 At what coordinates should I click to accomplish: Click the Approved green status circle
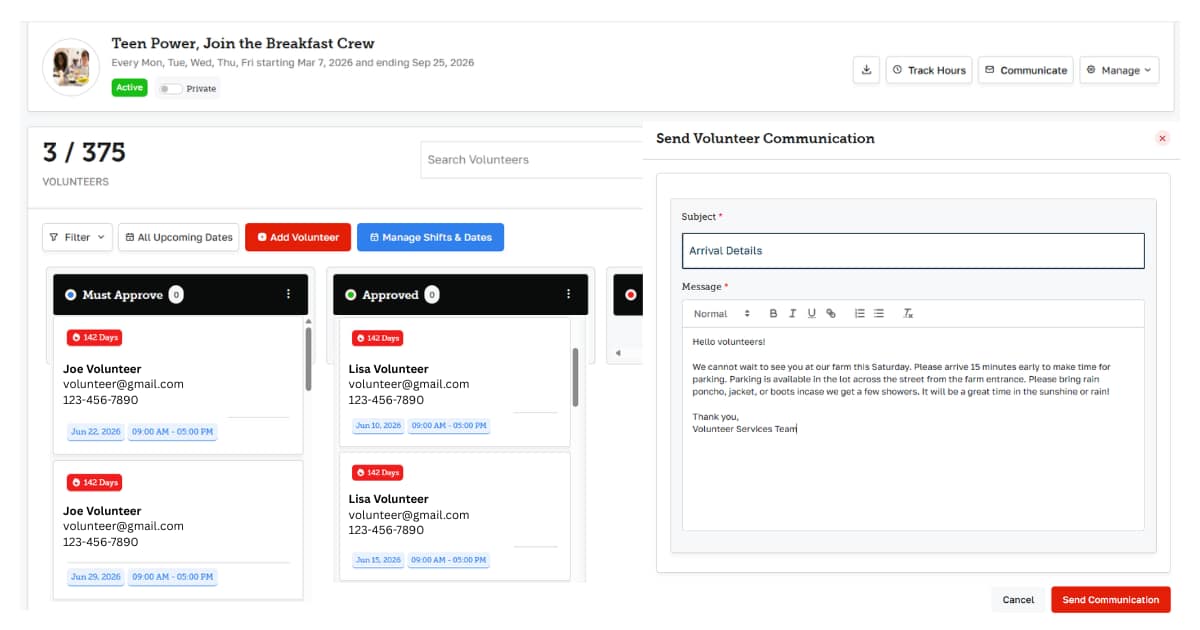click(350, 295)
